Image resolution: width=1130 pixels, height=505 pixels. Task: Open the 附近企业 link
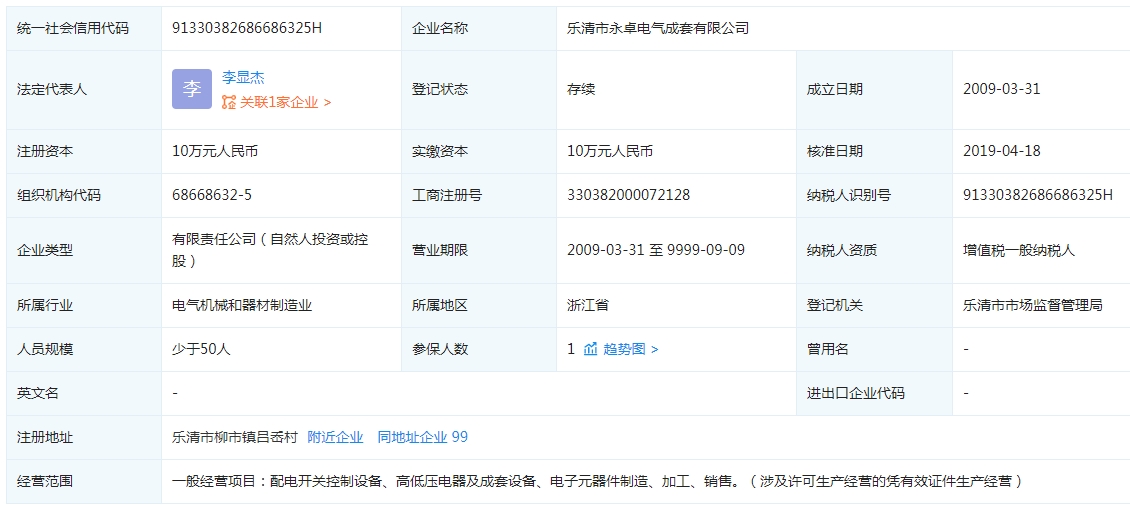[335, 437]
